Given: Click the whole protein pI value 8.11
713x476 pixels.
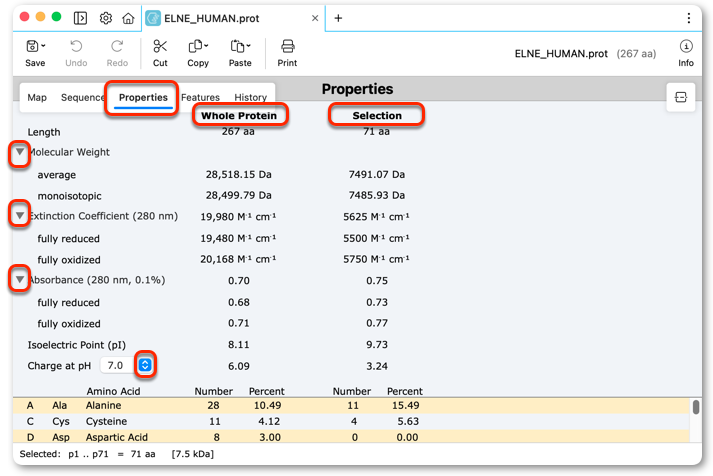Looking at the screenshot, I should point(238,345).
